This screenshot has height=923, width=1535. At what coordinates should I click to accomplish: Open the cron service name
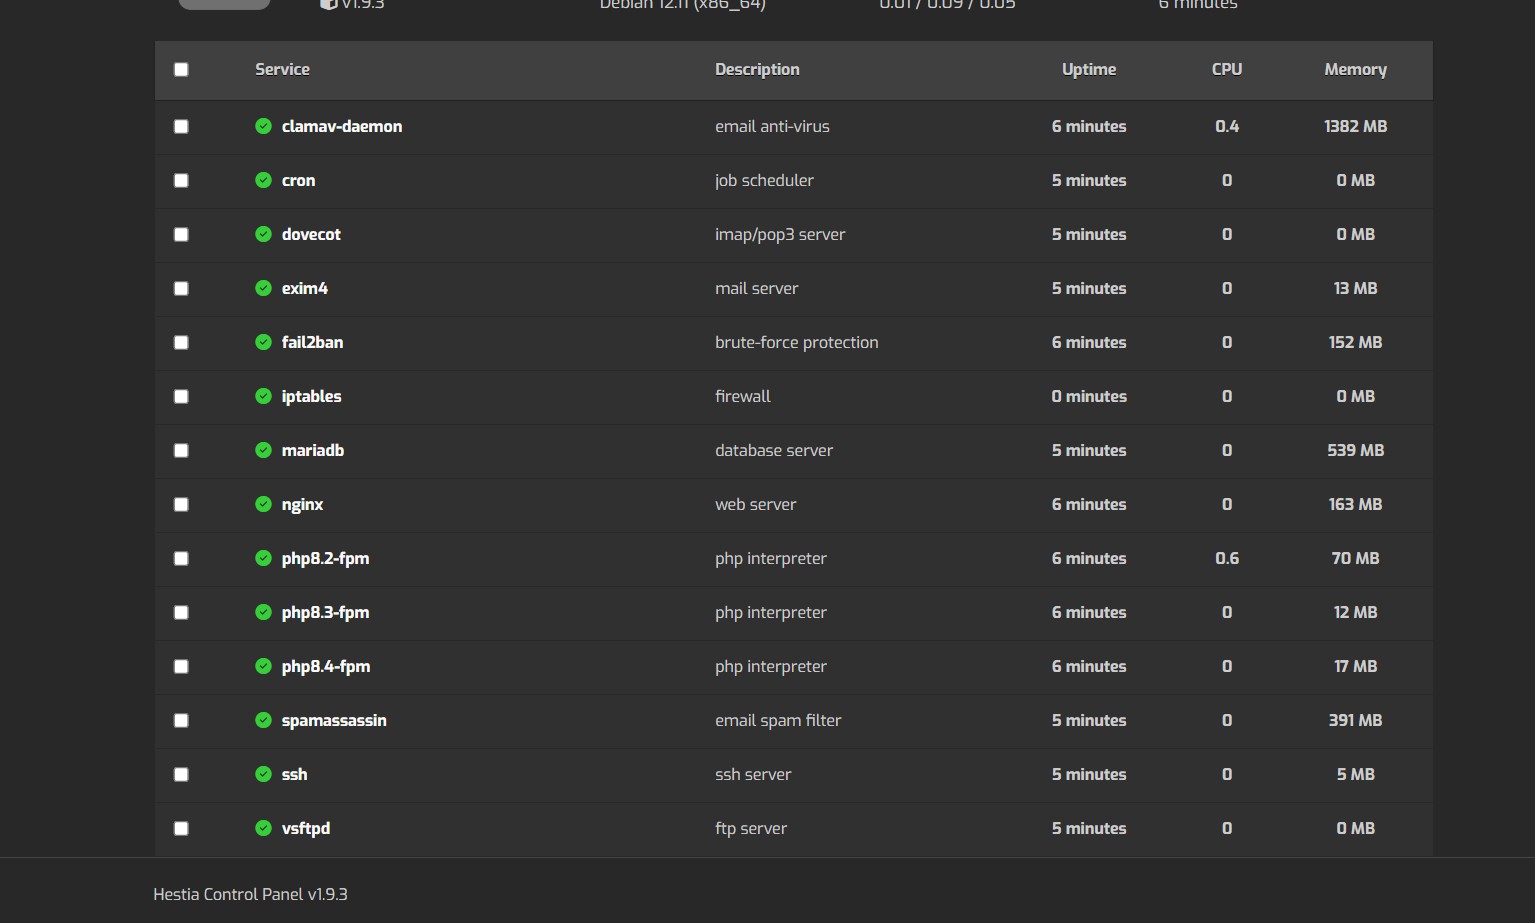pos(298,180)
